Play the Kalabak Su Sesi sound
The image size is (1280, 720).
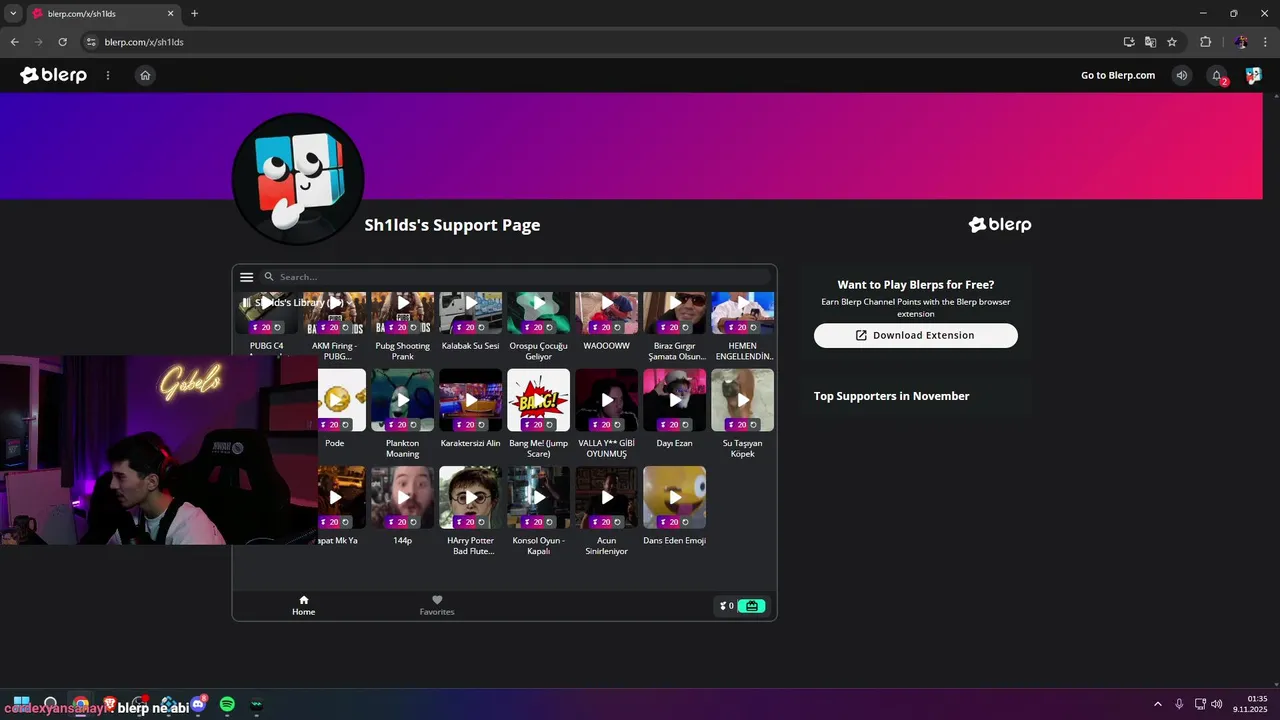[x=471, y=303]
